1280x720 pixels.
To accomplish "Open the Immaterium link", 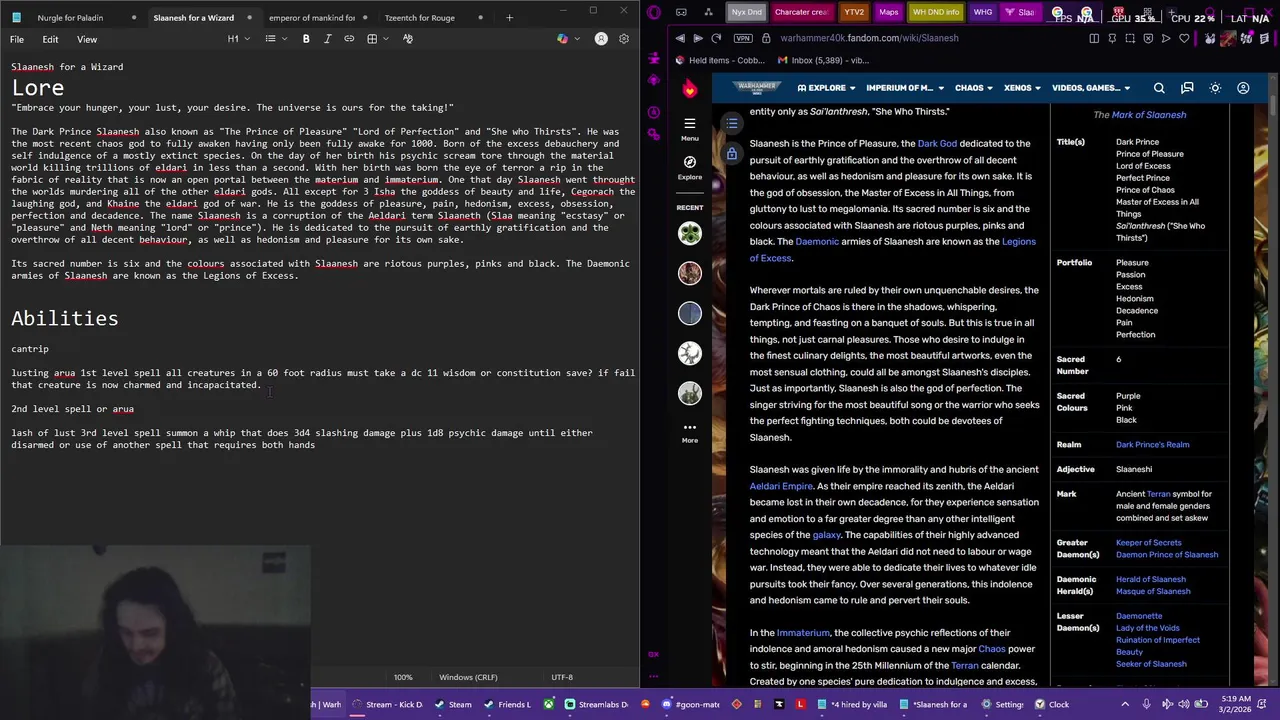I will [x=803, y=632].
